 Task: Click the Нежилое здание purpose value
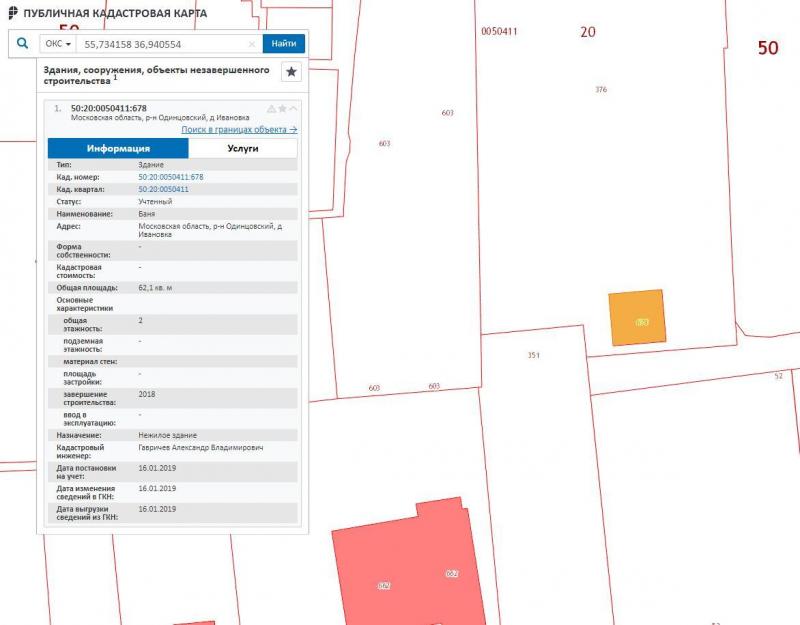pos(167,435)
